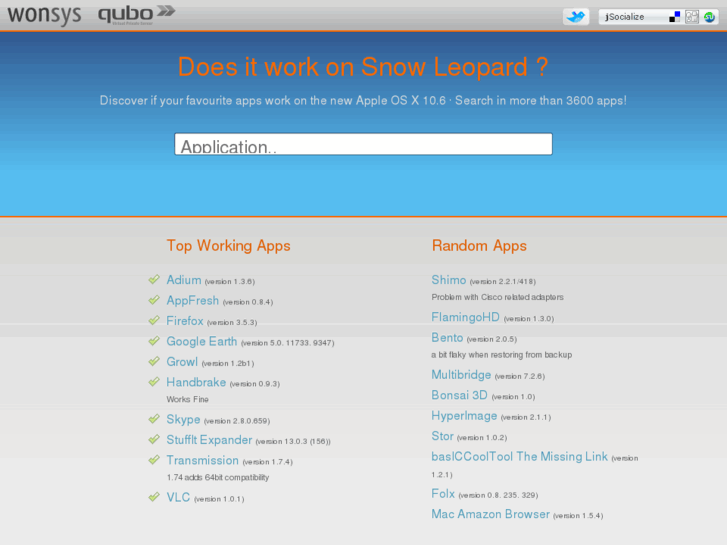Click the 'Random Apps' heading
Screen dimensions: 727x545
[479, 246]
